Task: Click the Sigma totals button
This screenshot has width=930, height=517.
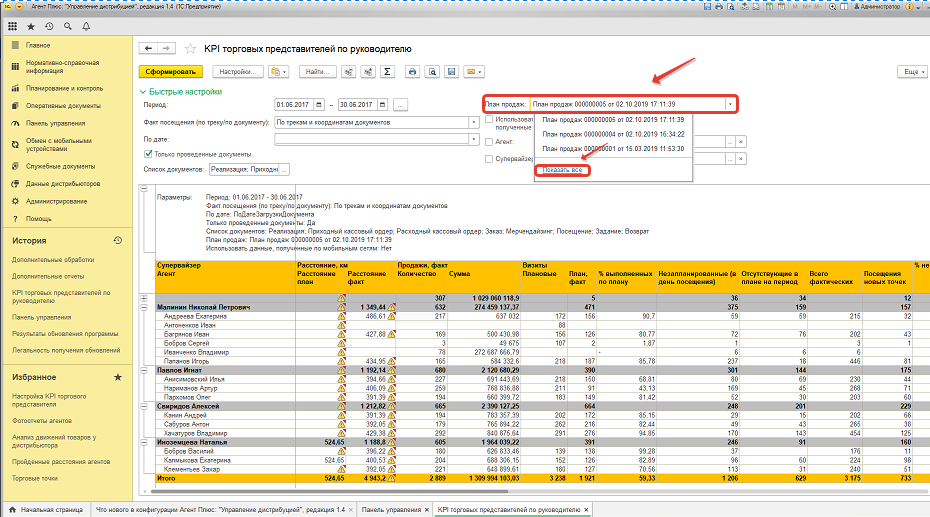Action: pyautogui.click(x=387, y=72)
